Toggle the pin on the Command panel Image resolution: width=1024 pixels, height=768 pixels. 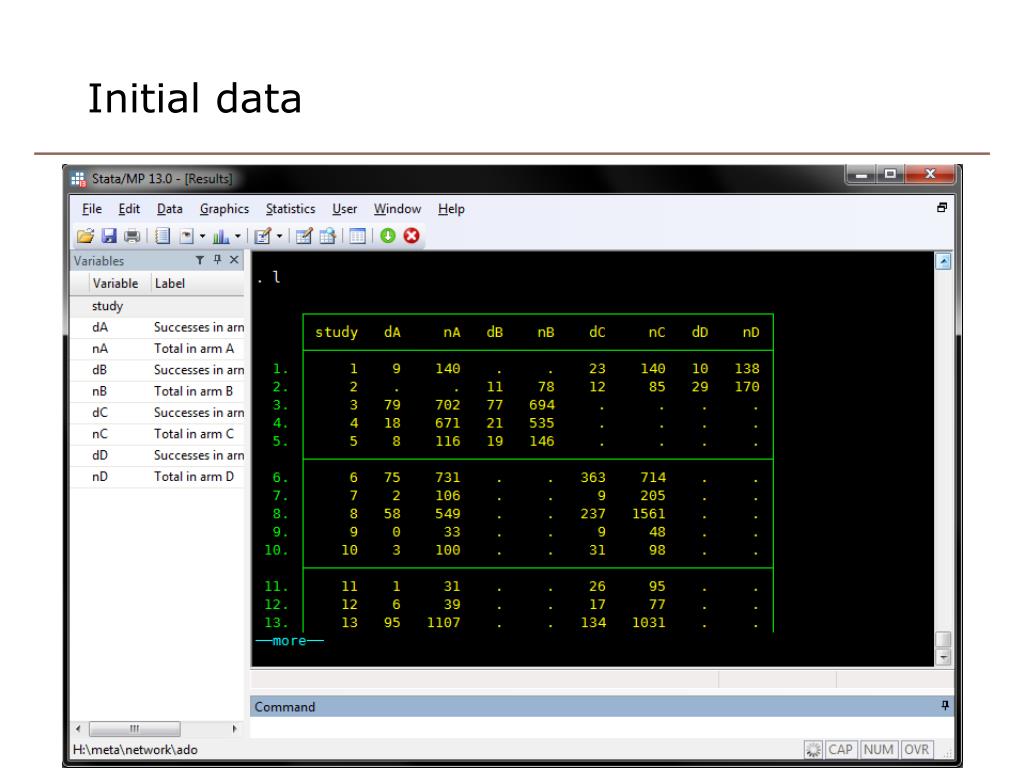(944, 705)
